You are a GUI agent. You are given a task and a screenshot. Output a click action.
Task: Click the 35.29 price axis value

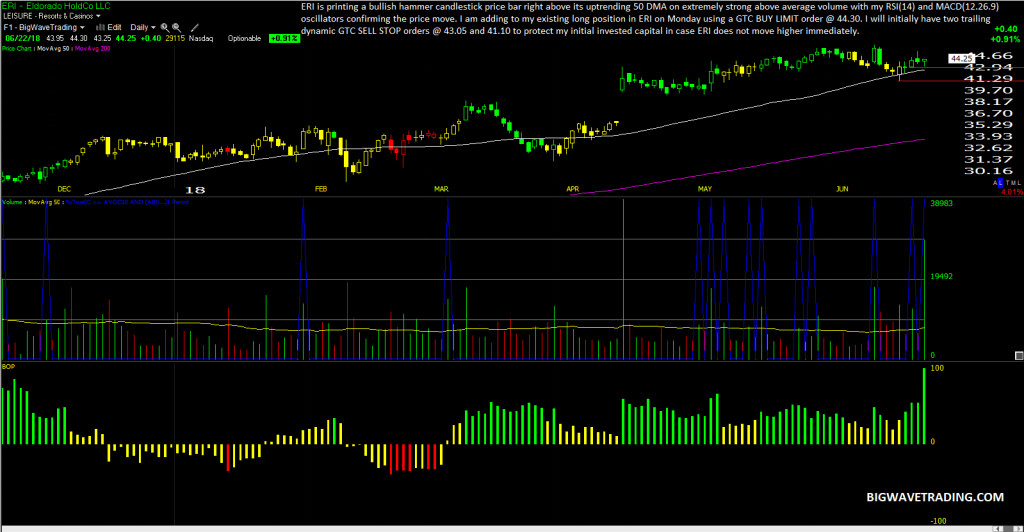click(x=988, y=125)
